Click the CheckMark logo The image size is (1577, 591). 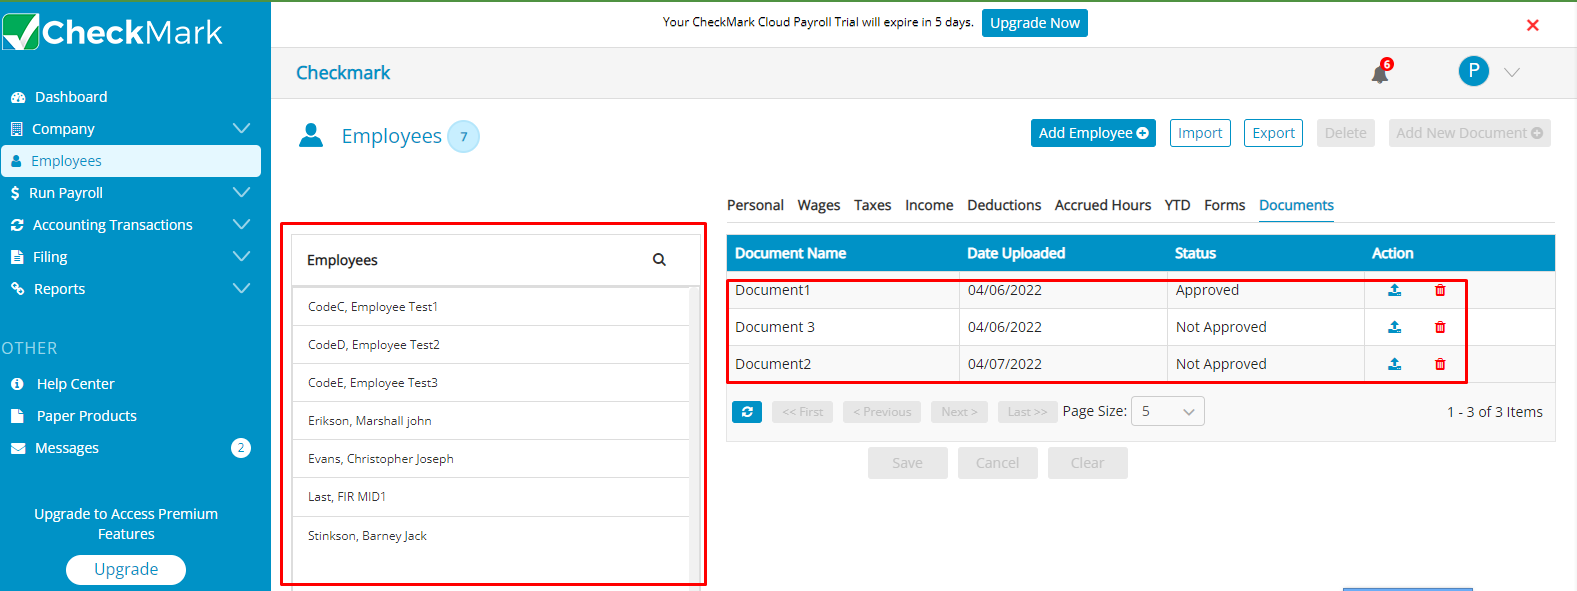pos(112,31)
